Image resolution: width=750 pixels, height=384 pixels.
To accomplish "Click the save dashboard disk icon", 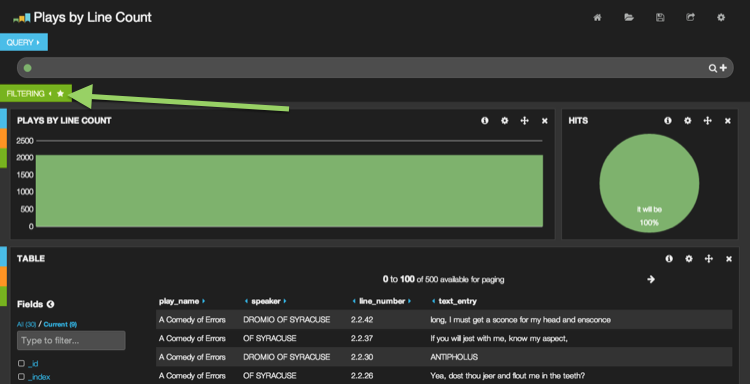I will click(660, 18).
